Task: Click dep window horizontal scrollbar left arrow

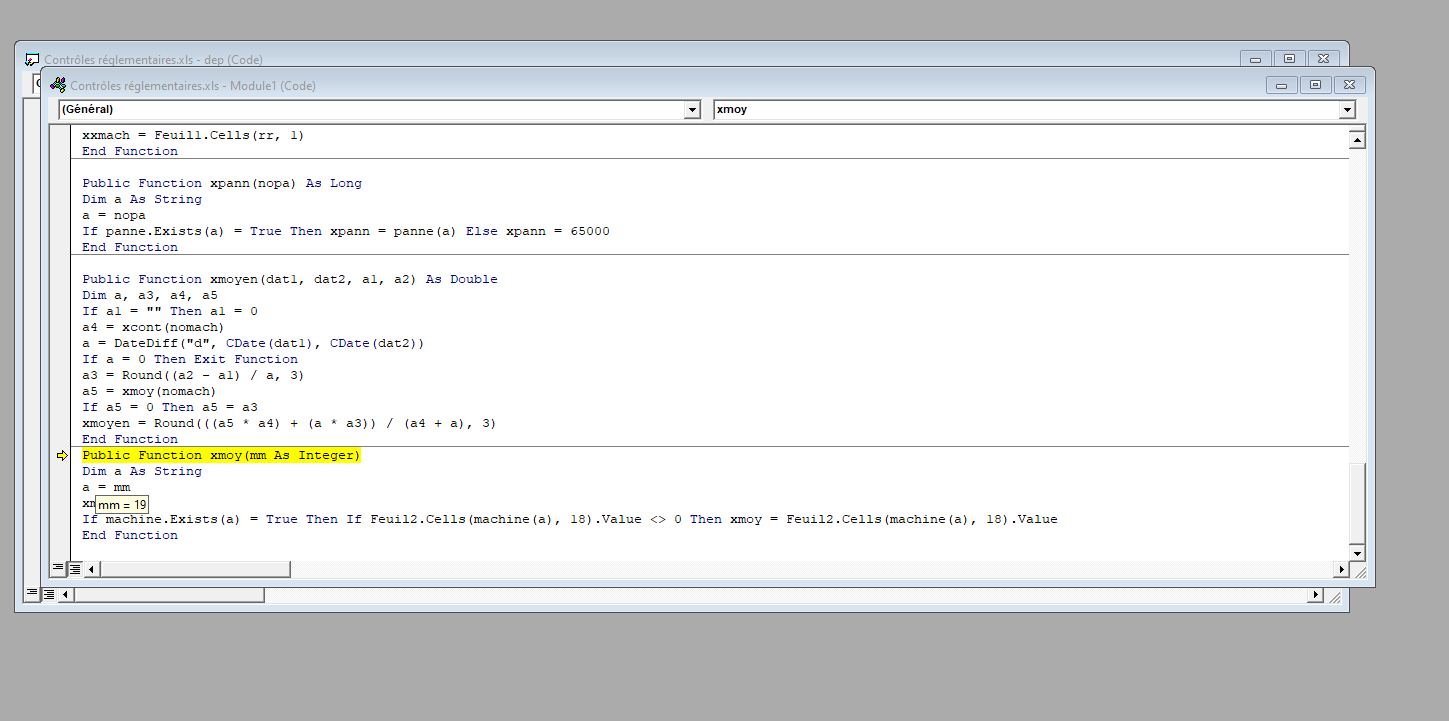Action: coord(66,595)
